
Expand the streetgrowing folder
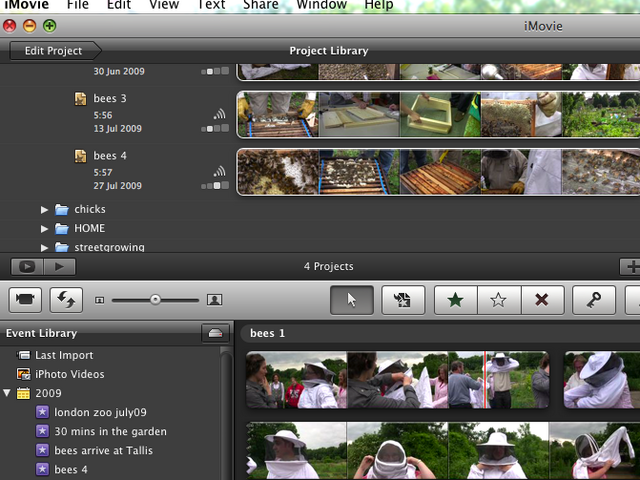coord(44,248)
